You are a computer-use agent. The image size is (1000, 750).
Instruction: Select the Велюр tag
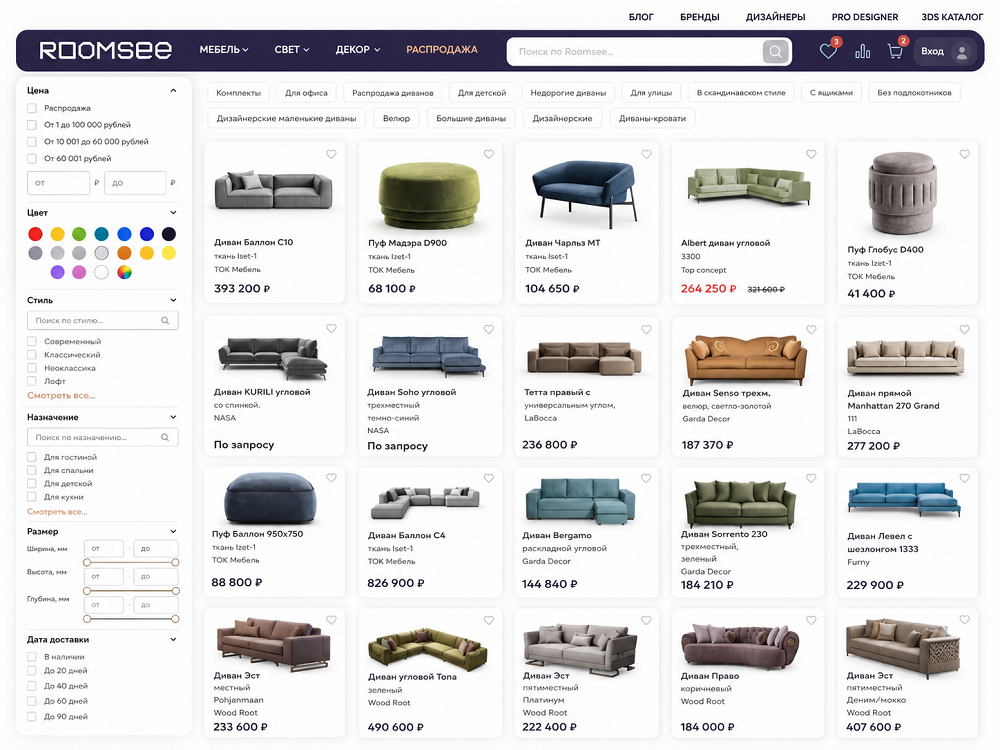(x=396, y=118)
